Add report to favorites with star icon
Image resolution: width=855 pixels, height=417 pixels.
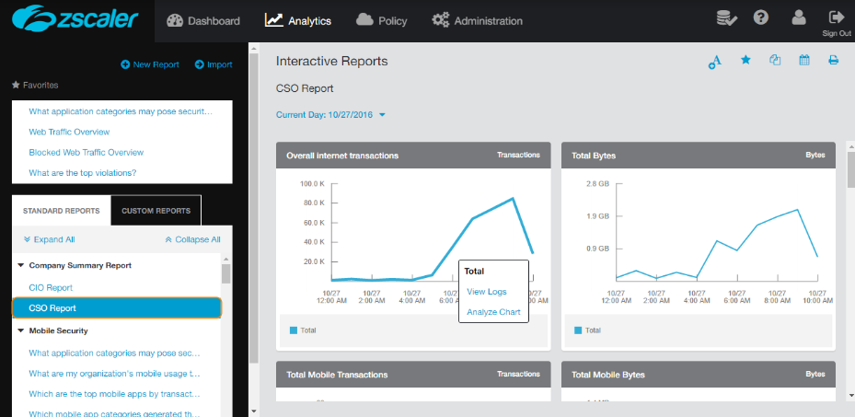pos(745,61)
